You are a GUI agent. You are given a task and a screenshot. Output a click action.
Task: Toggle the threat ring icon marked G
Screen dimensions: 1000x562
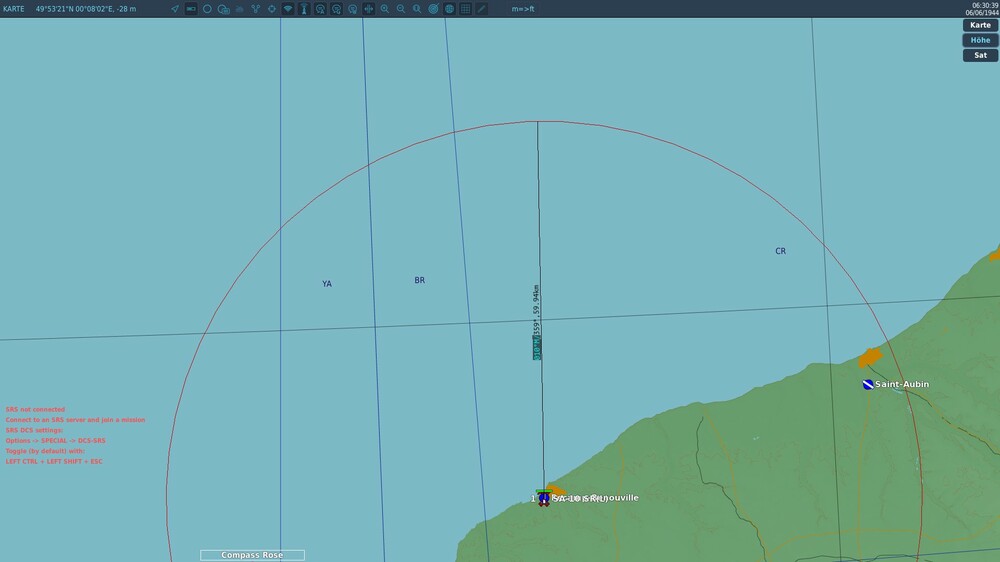(x=336, y=9)
